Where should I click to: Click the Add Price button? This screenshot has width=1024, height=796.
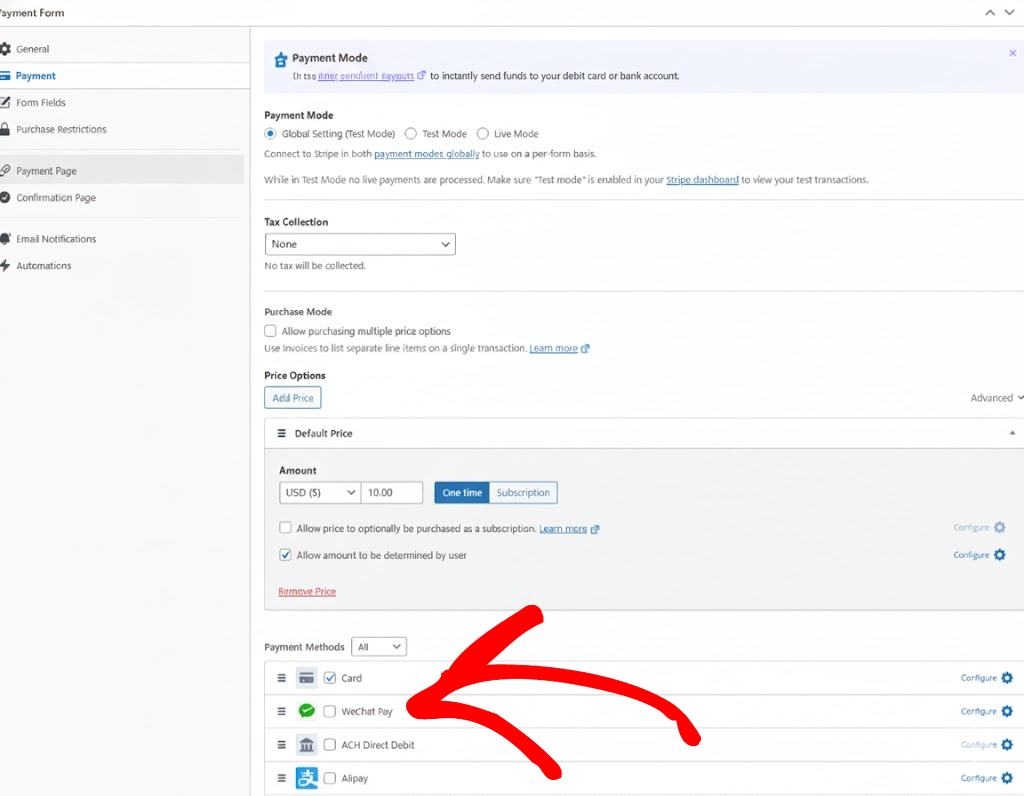[293, 398]
